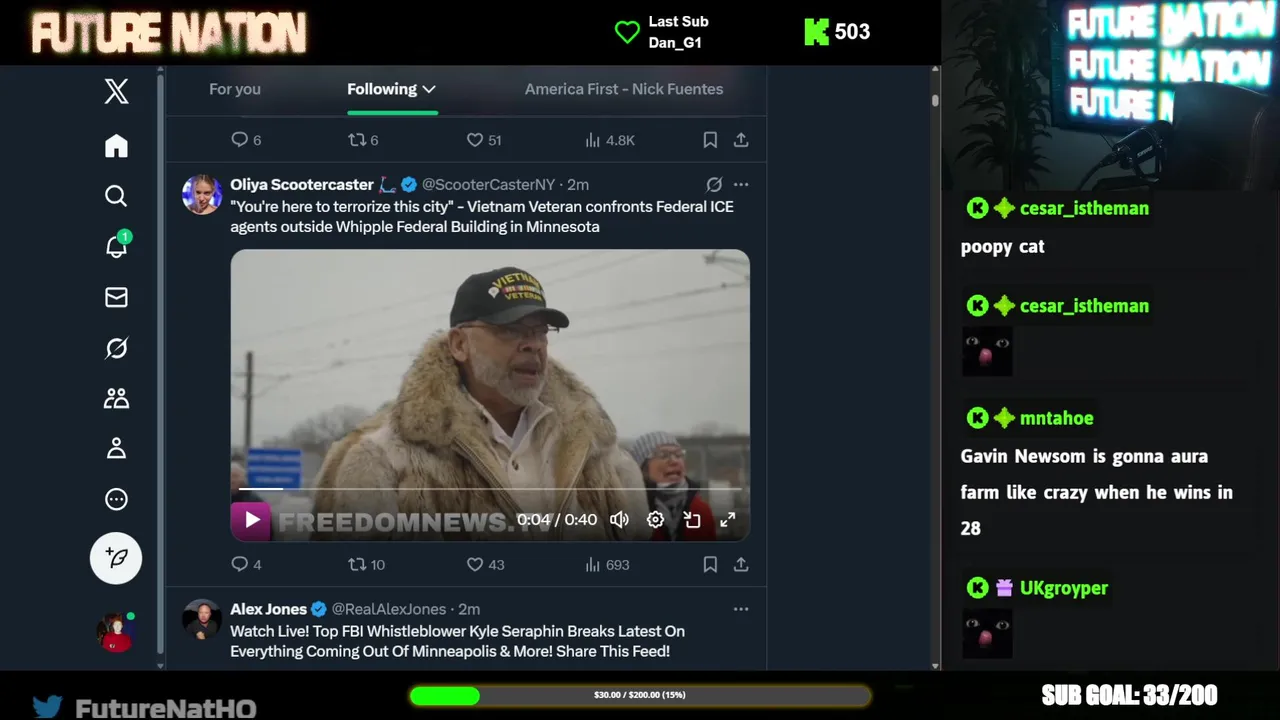
Task: Open more options on Alex Jones post
Action: click(x=741, y=609)
